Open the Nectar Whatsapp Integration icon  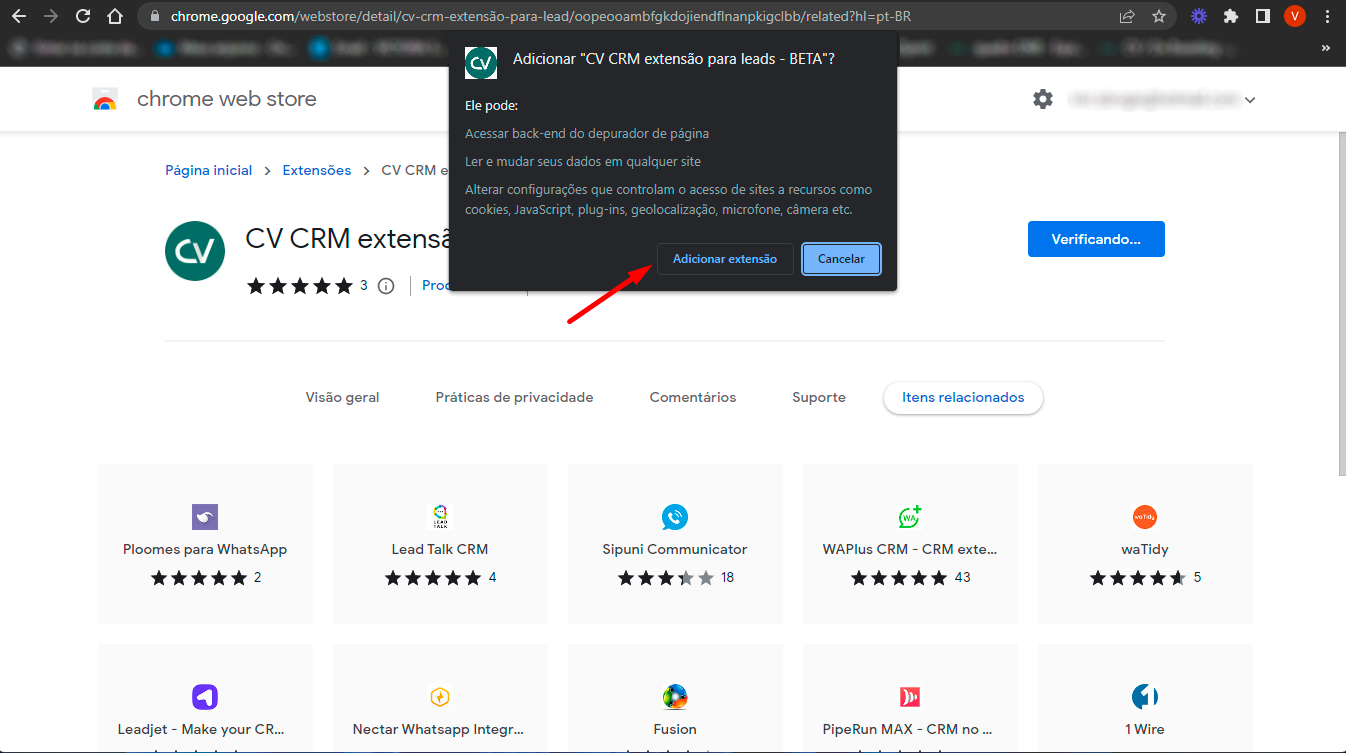[440, 697]
